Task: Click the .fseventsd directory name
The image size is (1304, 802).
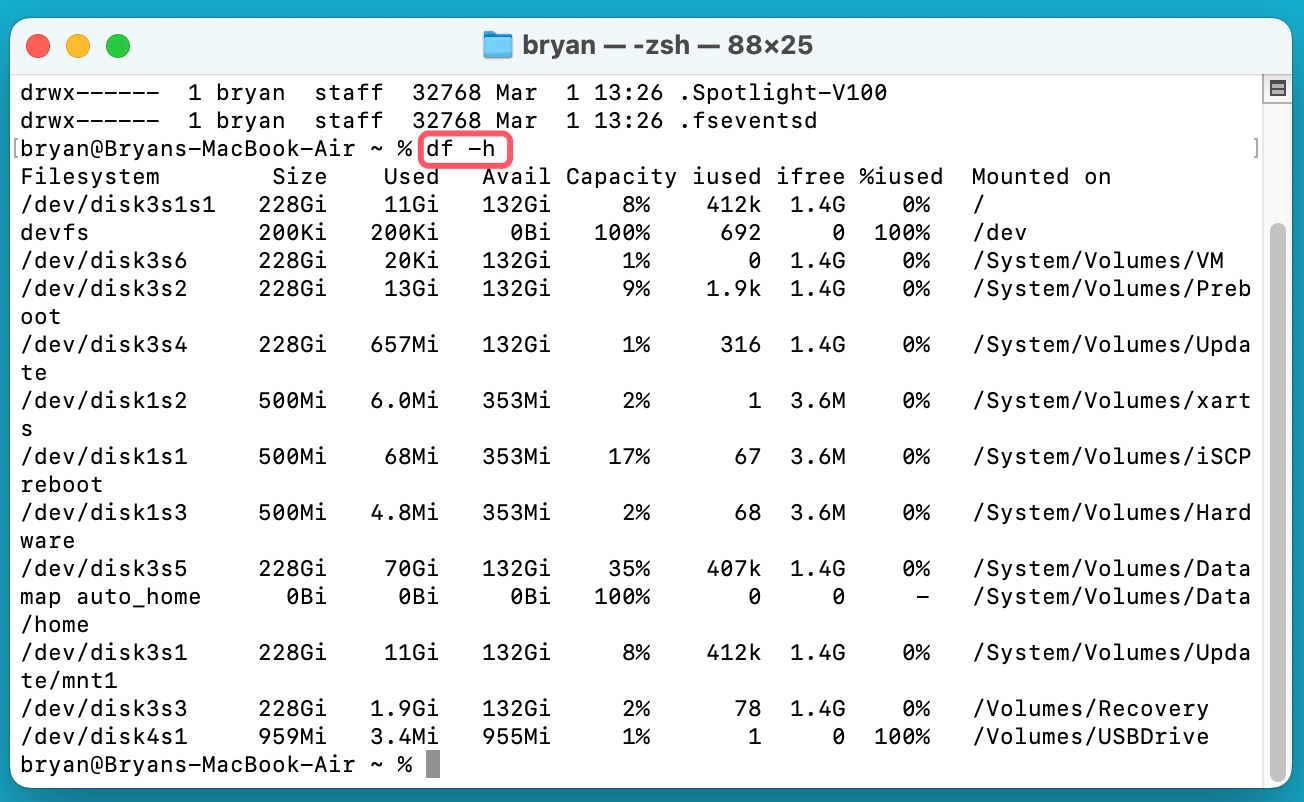Action: click(x=748, y=121)
